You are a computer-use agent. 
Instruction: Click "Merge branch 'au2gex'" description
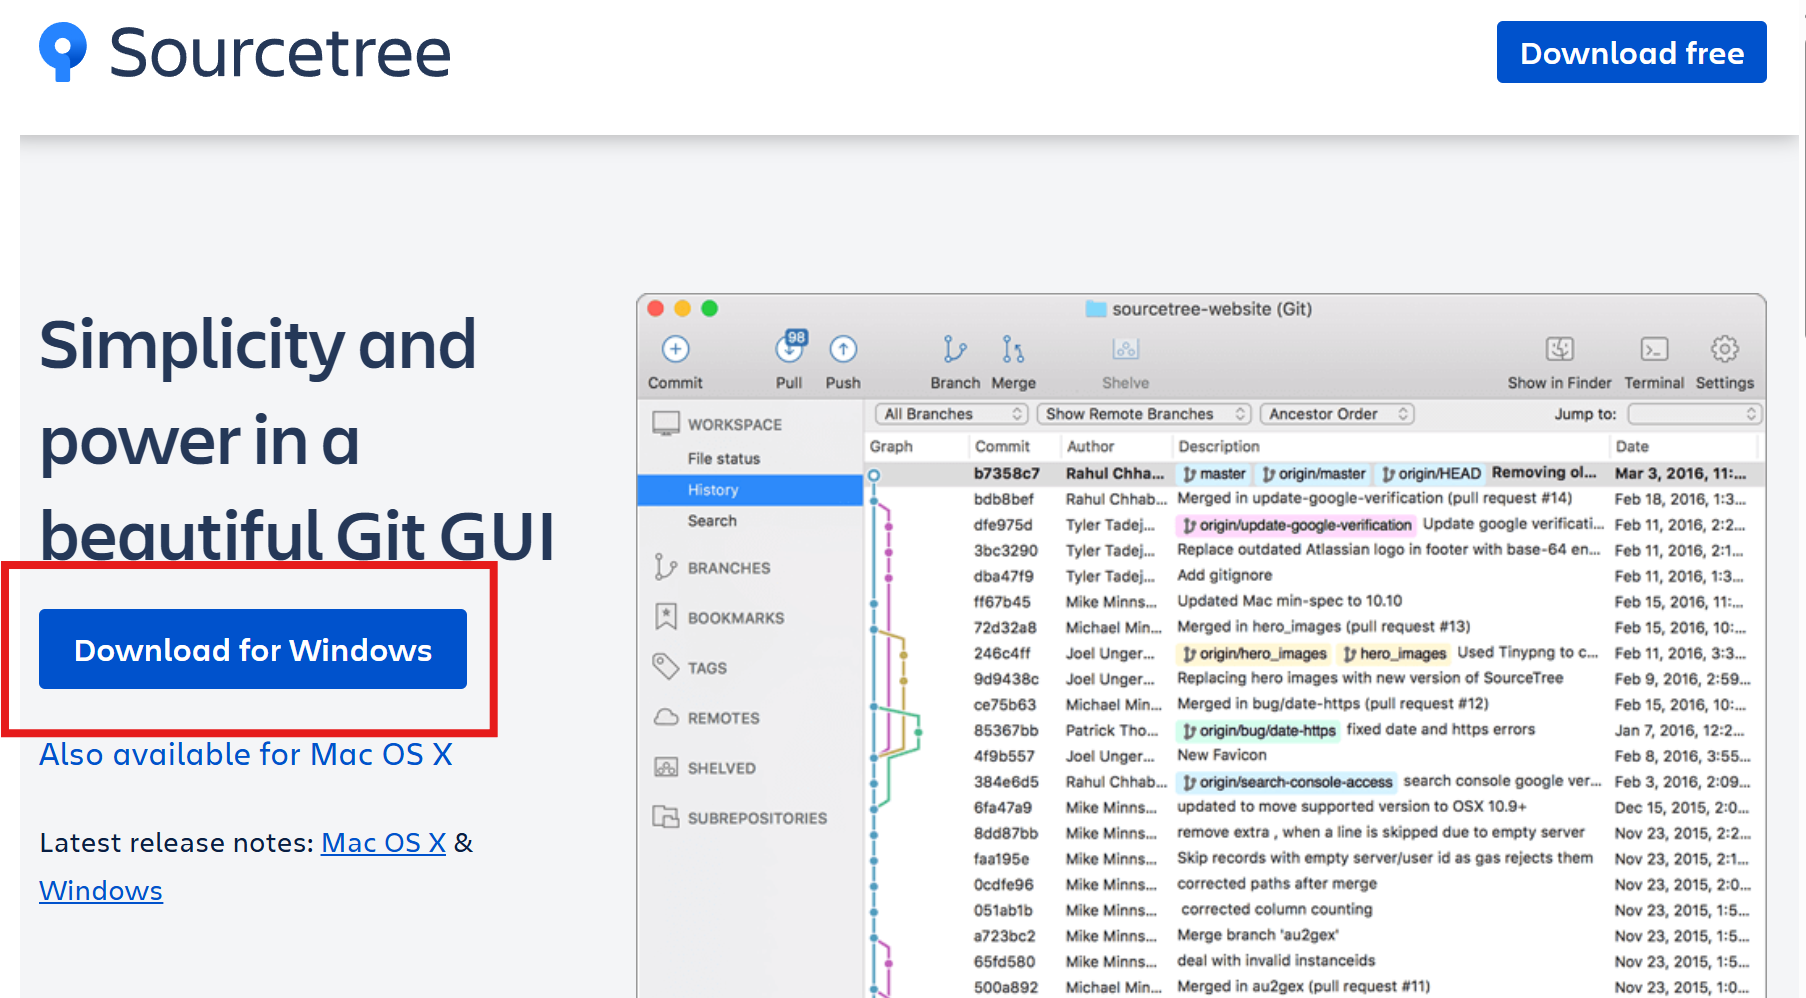coord(1257,935)
